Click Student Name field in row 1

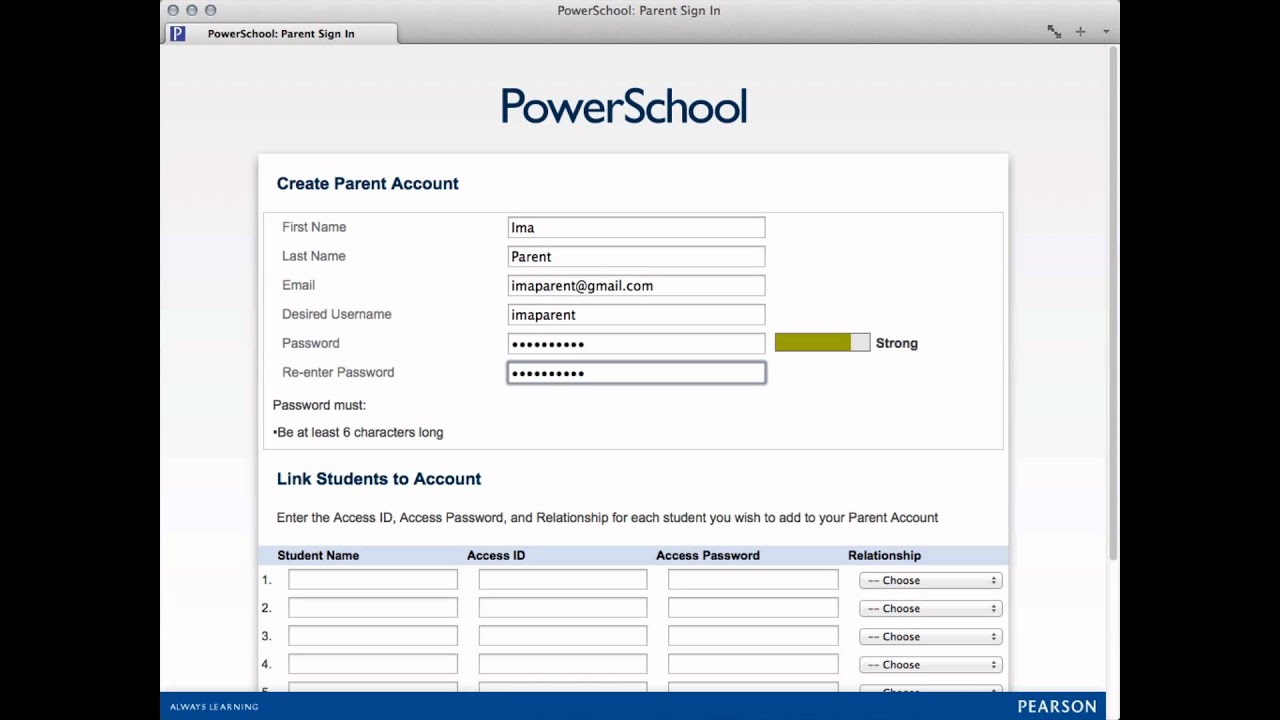(373, 580)
